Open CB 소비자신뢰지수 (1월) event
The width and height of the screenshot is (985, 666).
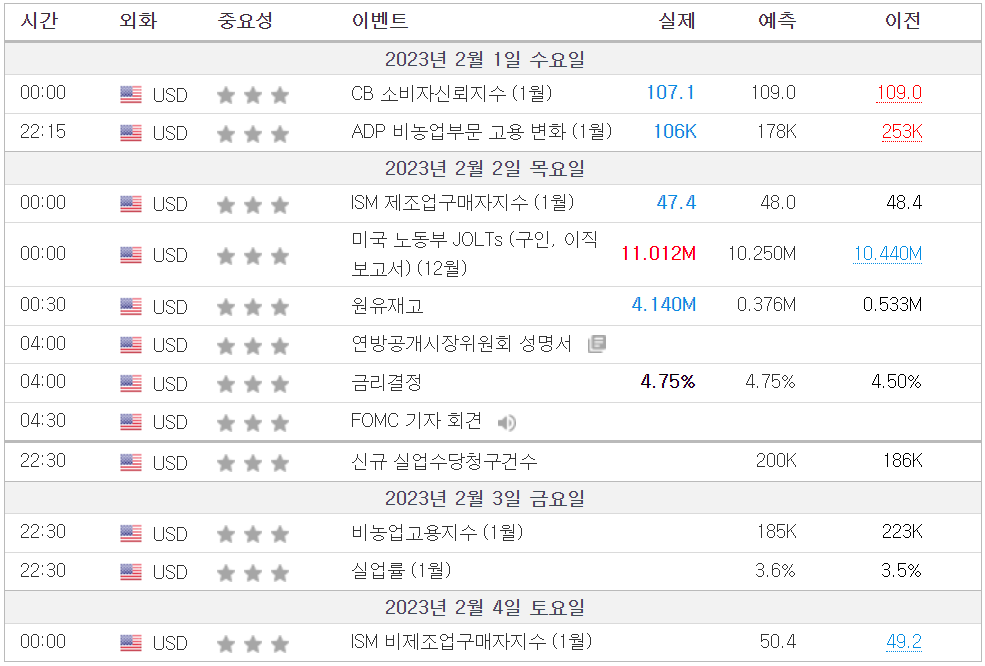pos(452,93)
